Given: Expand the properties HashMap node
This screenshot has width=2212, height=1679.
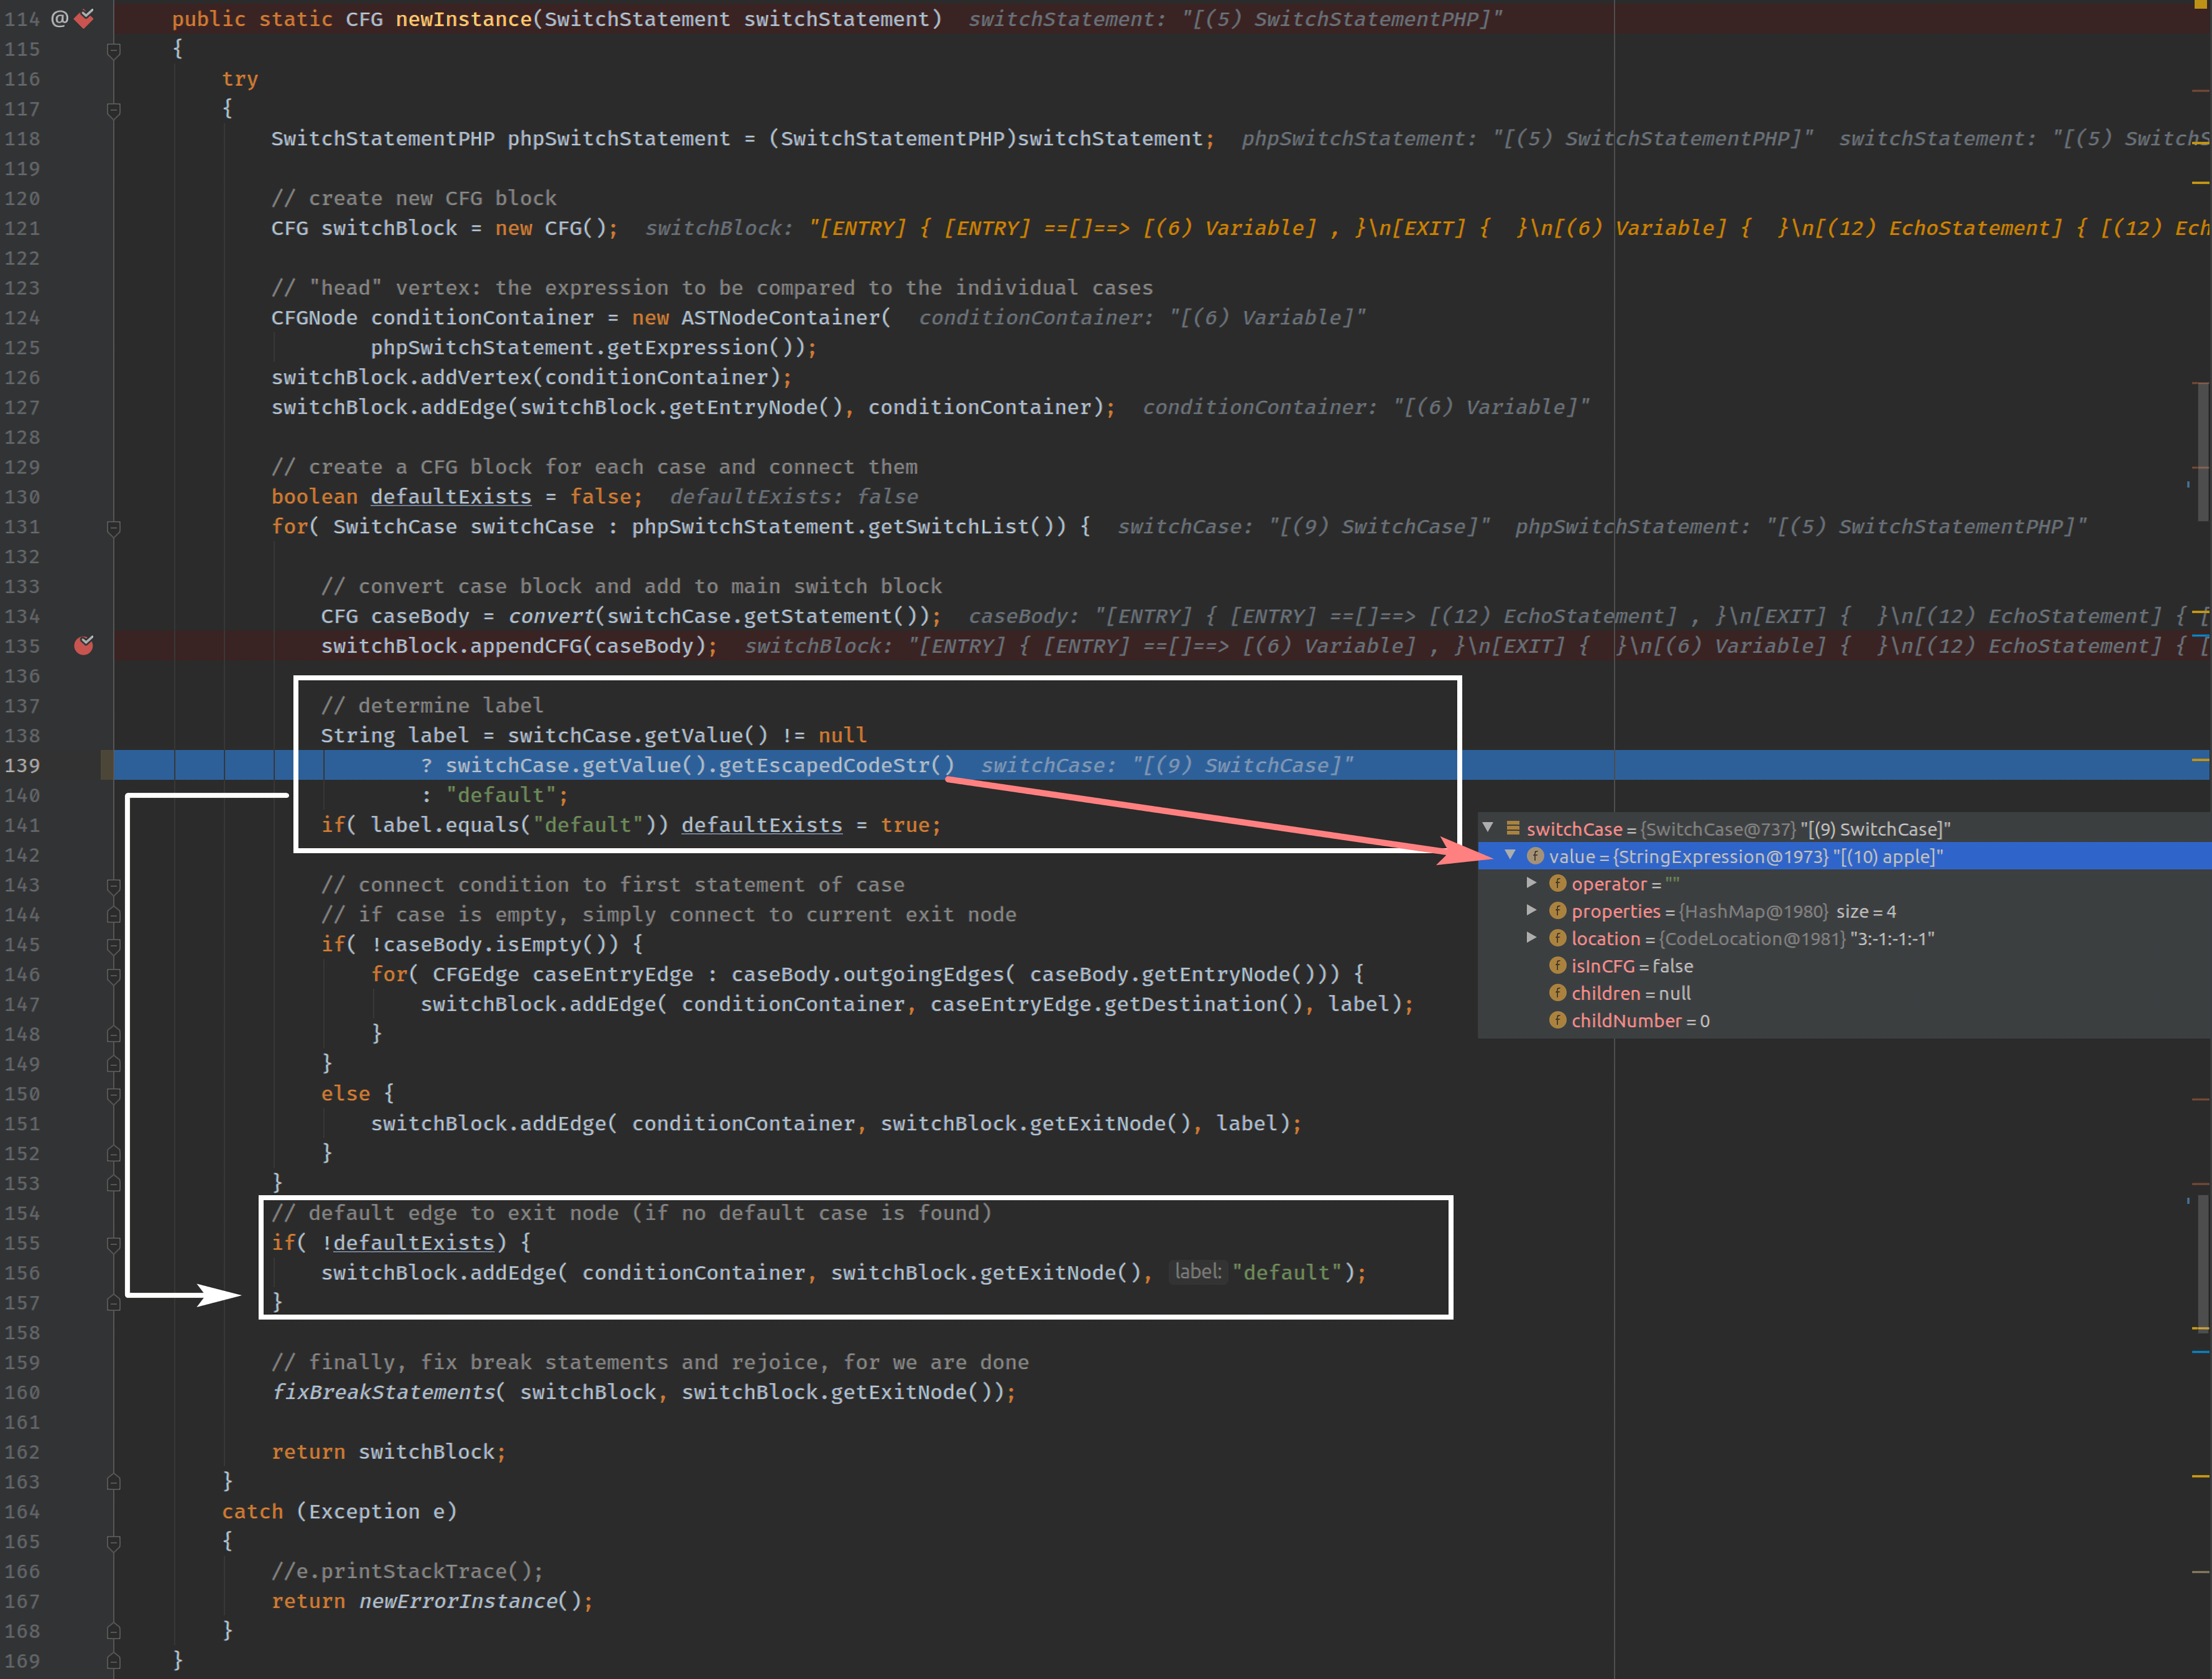Looking at the screenshot, I should click(1531, 910).
